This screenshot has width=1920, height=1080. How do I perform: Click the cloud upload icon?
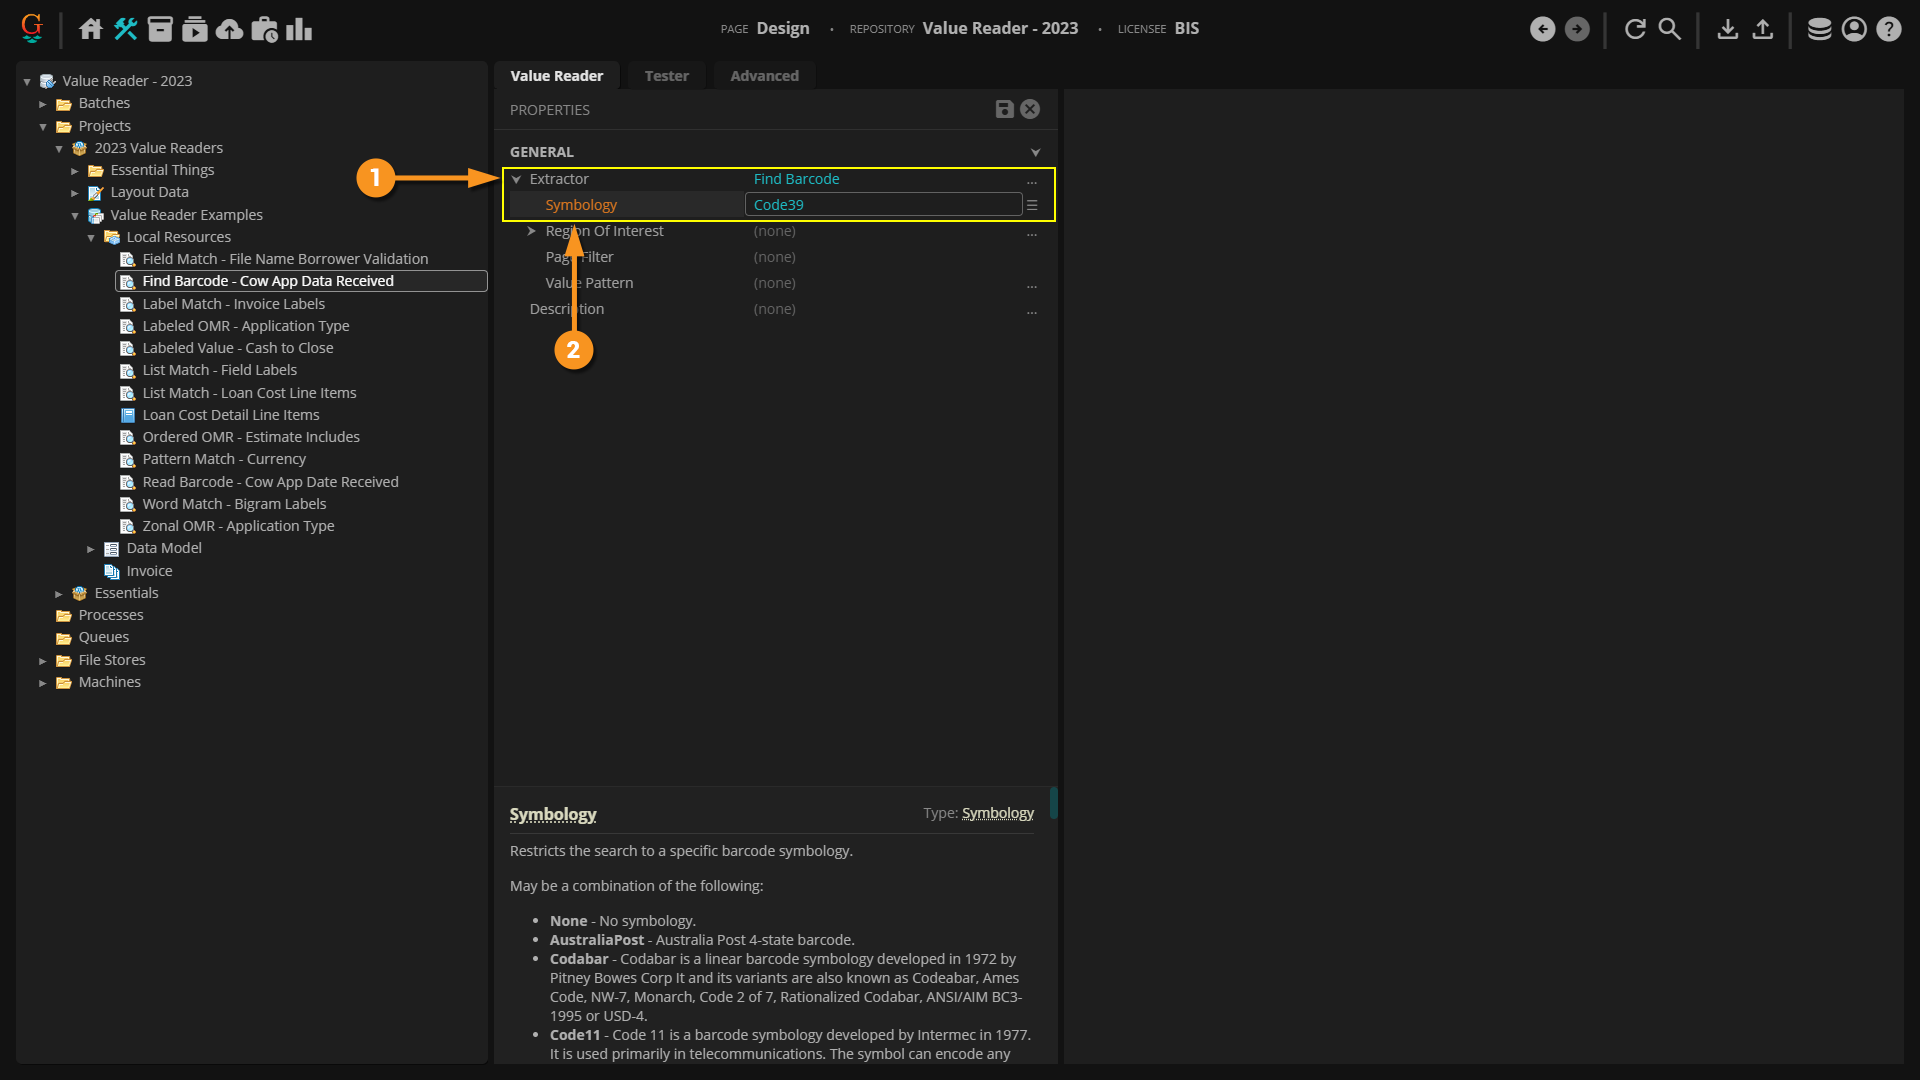tap(229, 29)
